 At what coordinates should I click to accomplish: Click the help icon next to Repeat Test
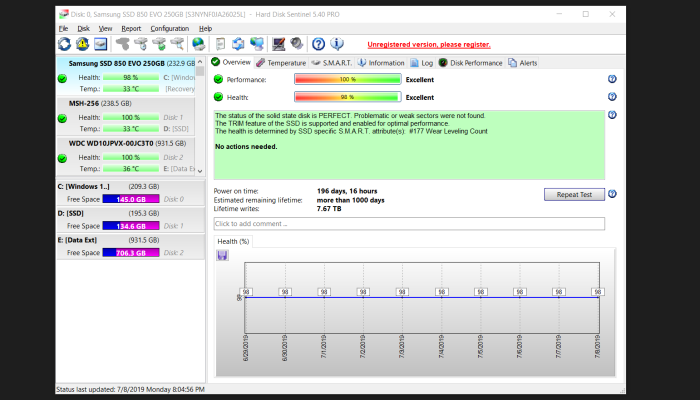coord(612,194)
